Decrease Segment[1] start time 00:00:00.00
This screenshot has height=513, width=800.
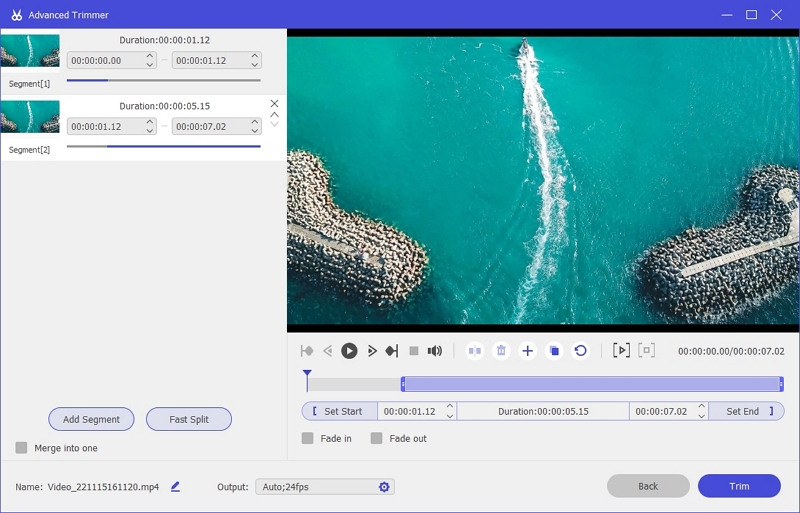click(x=149, y=65)
